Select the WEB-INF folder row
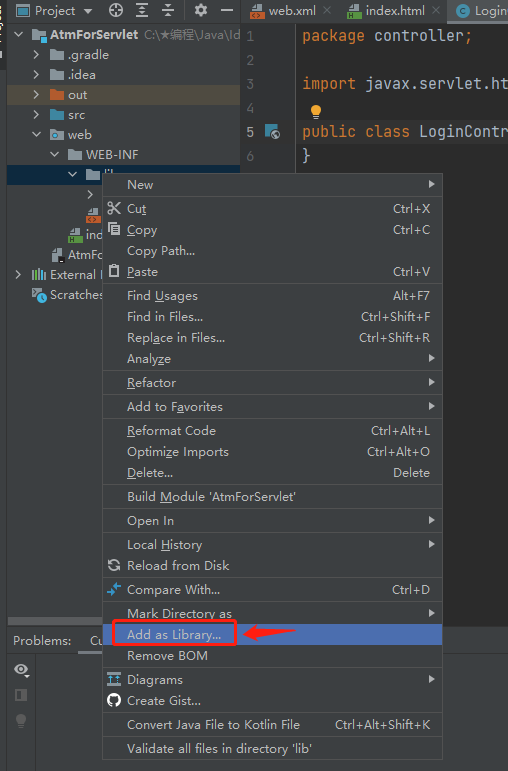 [x=123, y=154]
